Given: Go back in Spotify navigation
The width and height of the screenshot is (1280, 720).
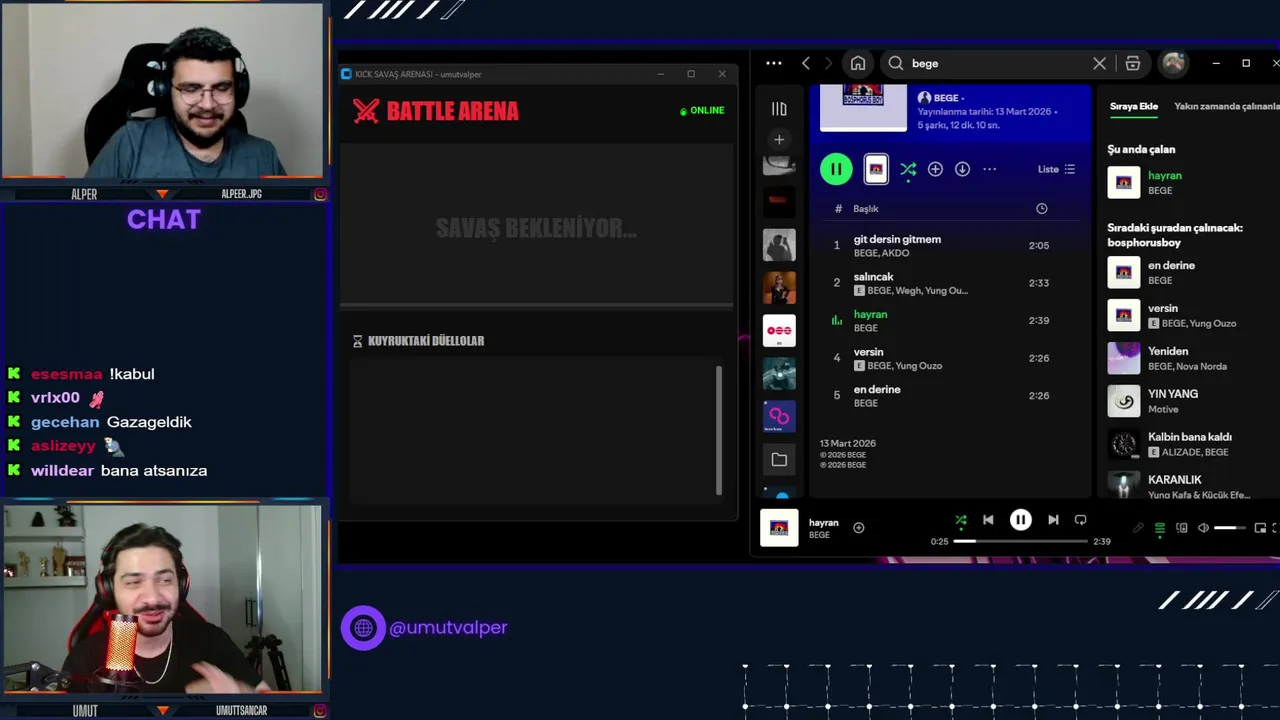Looking at the screenshot, I should [806, 63].
